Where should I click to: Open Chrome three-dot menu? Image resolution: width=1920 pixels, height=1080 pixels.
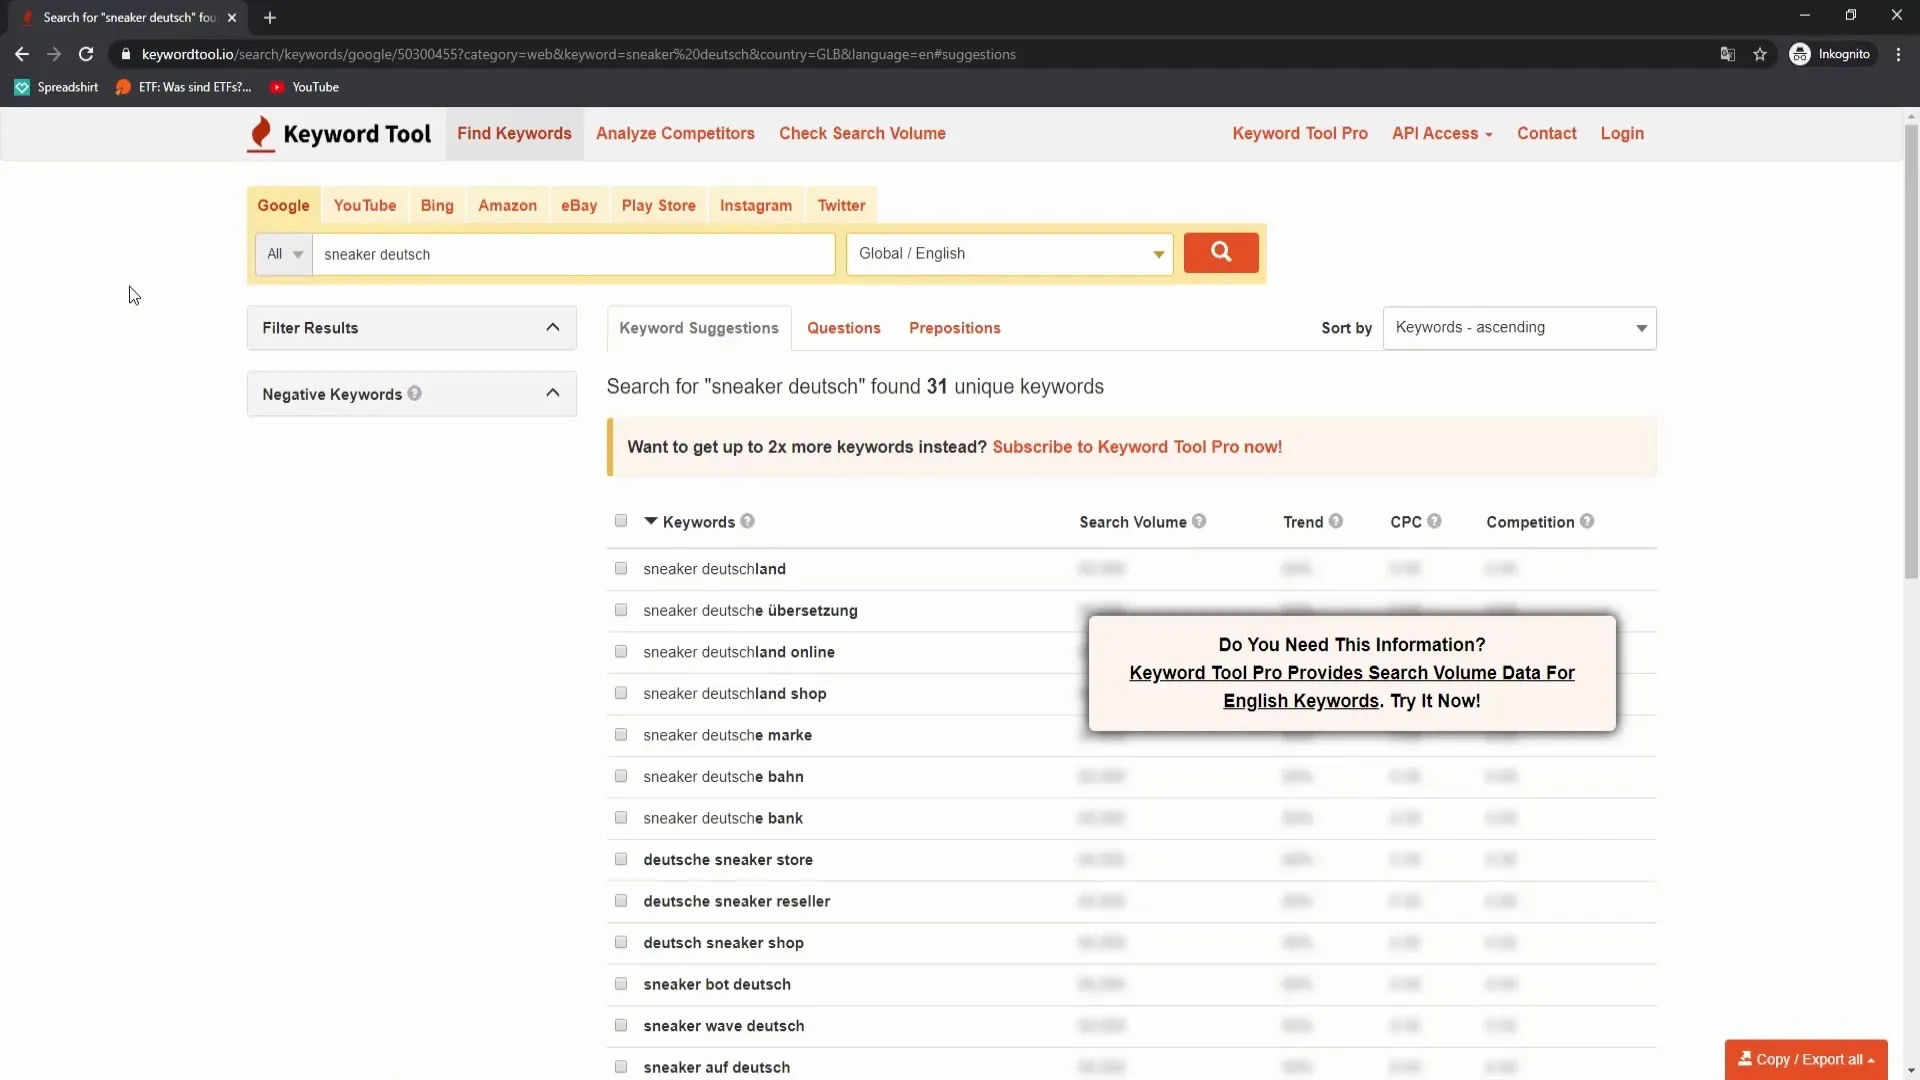[1898, 54]
